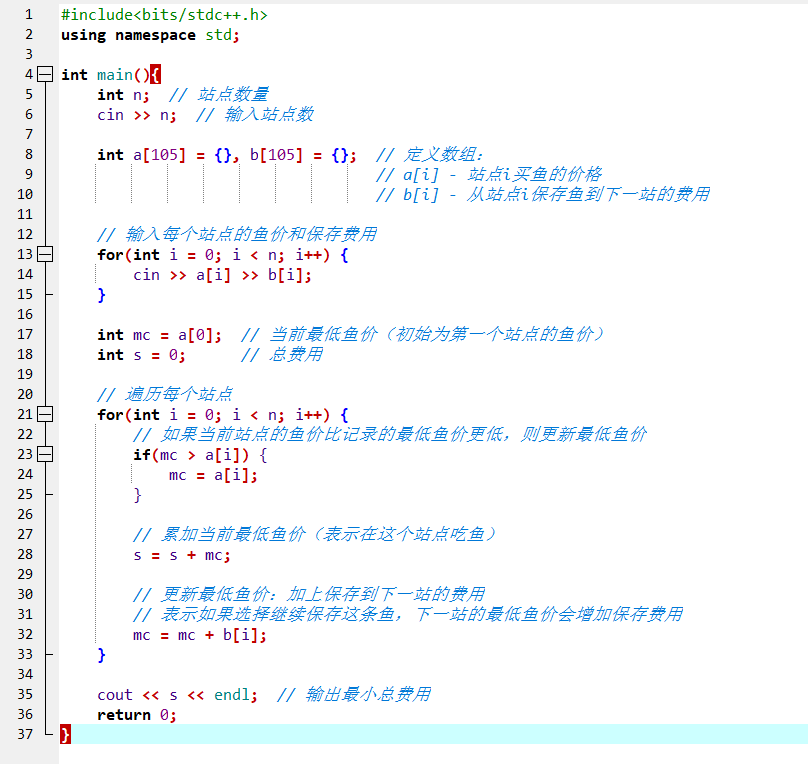808x764 pixels.
Task: Click the comment '// 站点数量'
Action: tap(218, 95)
